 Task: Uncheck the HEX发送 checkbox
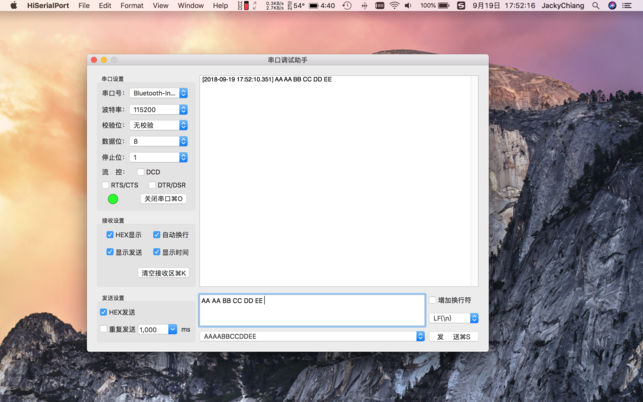coord(103,312)
